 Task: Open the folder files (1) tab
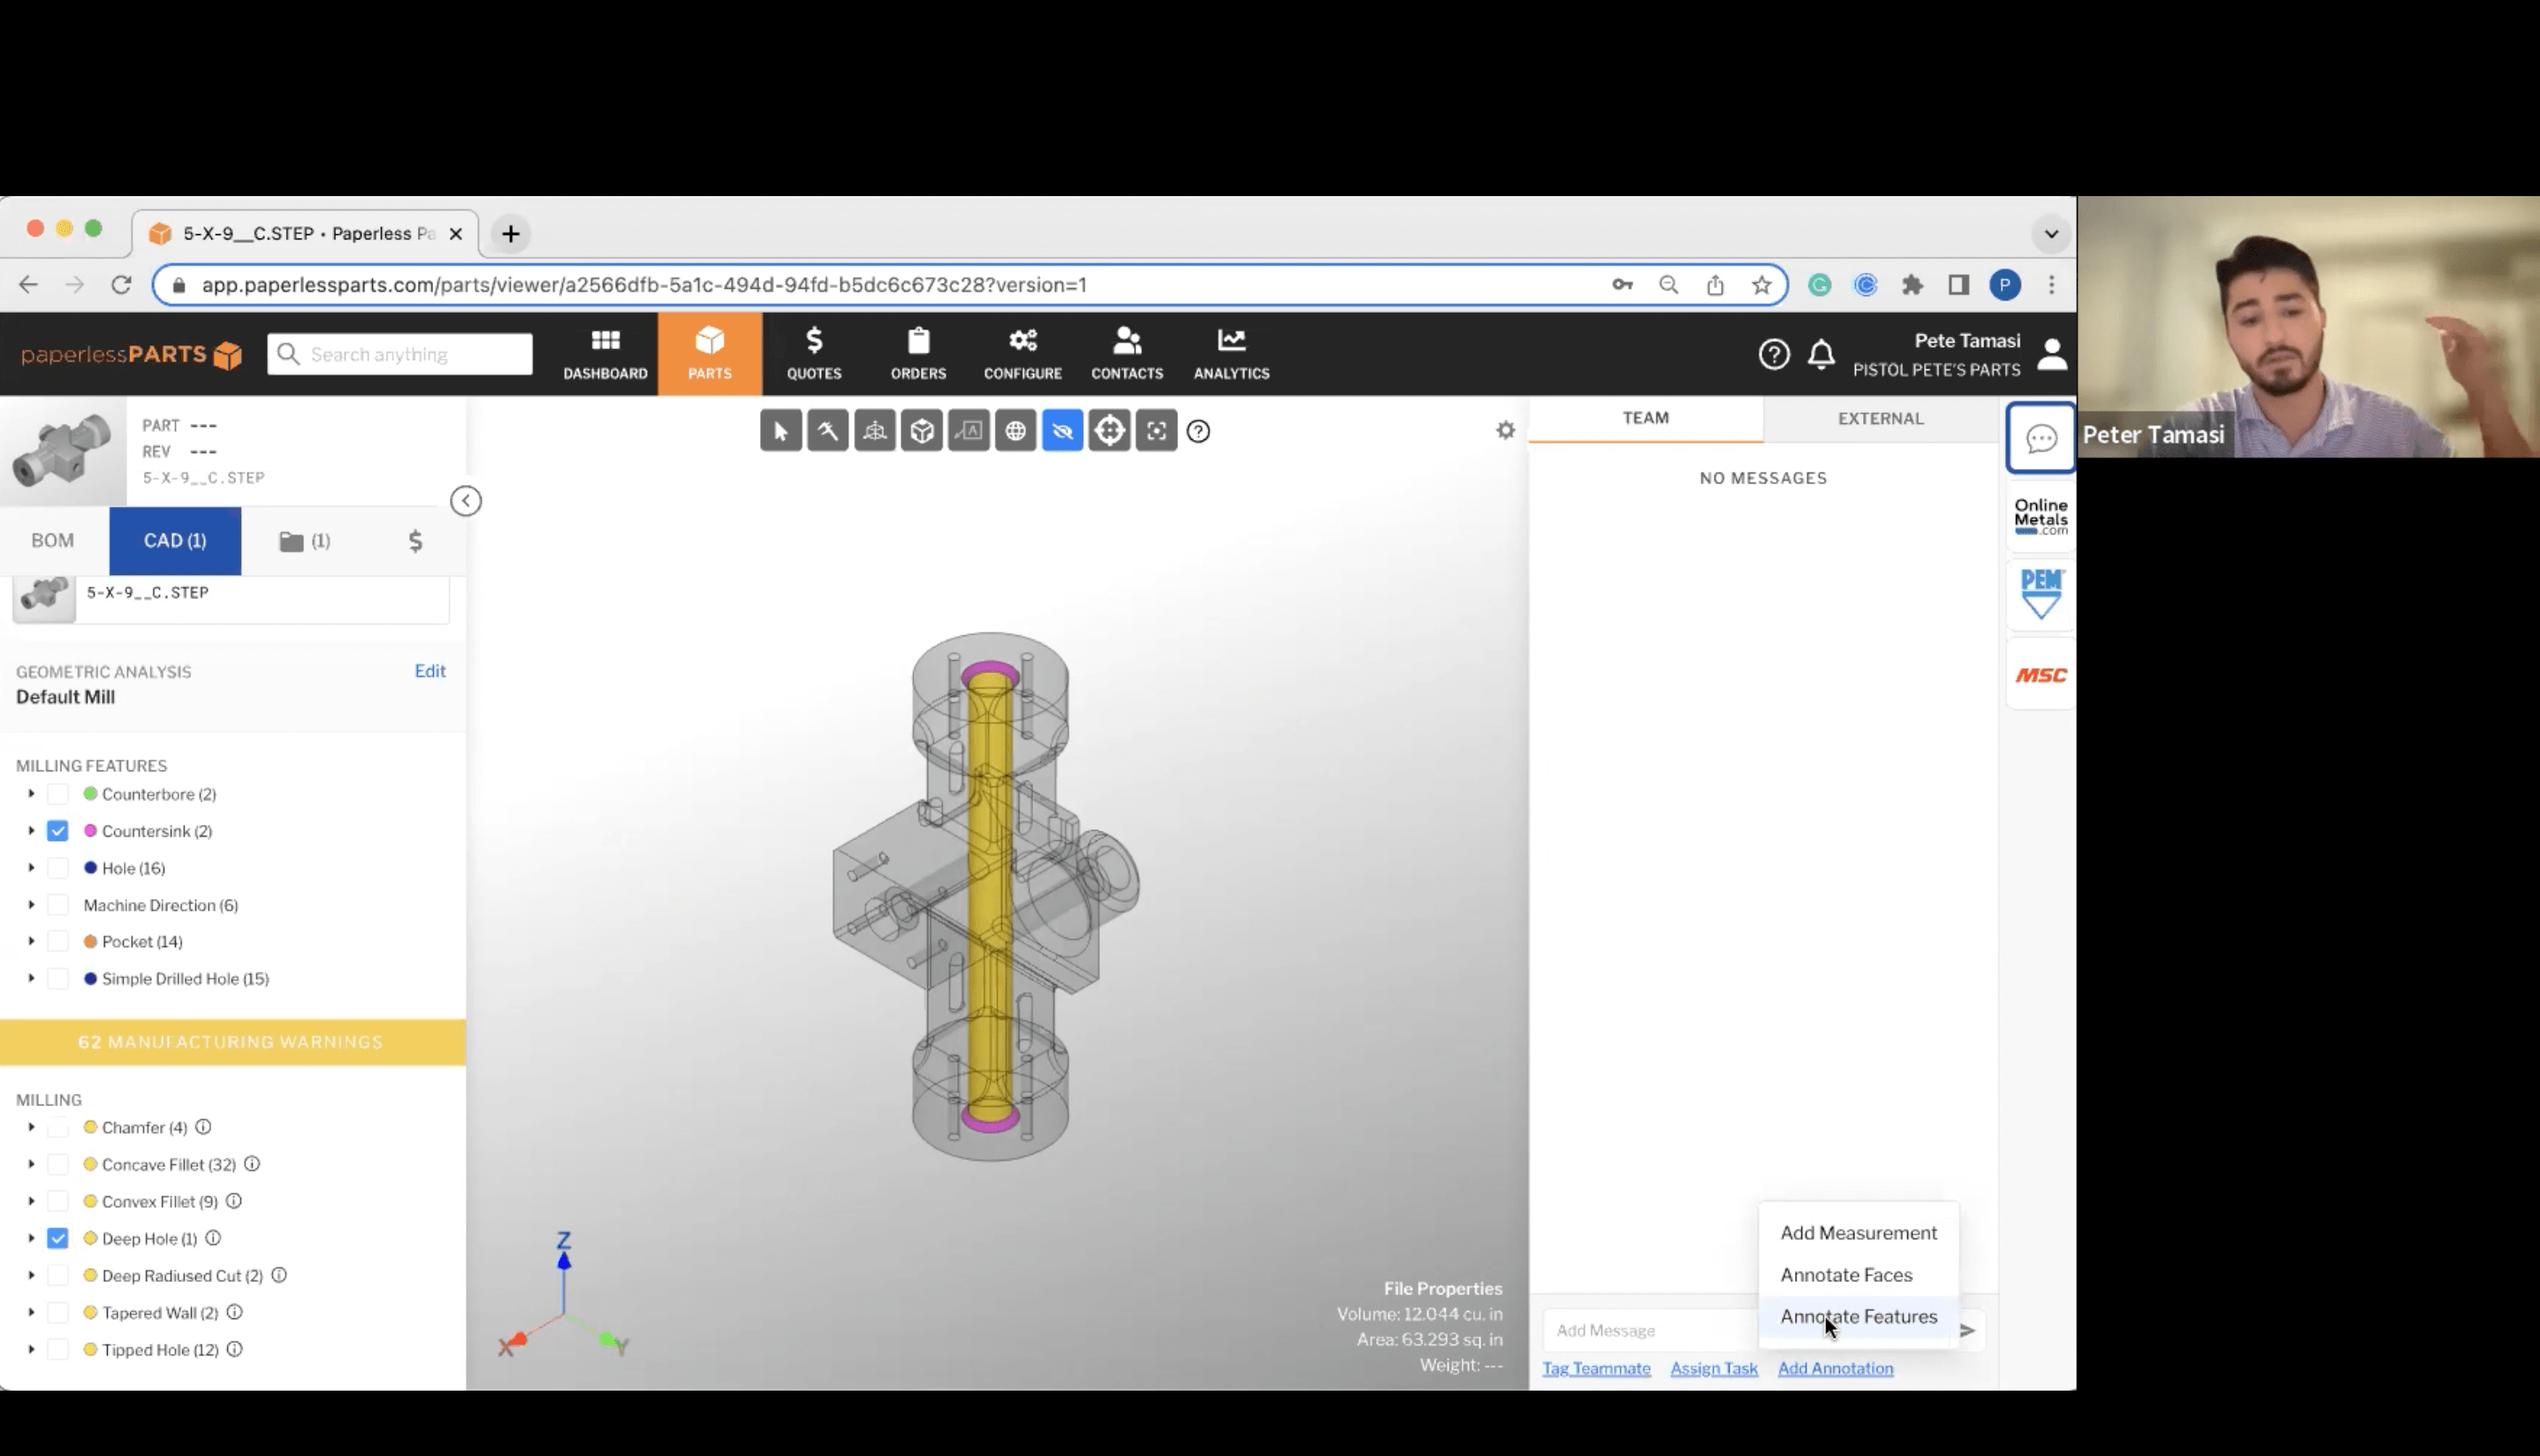point(305,541)
